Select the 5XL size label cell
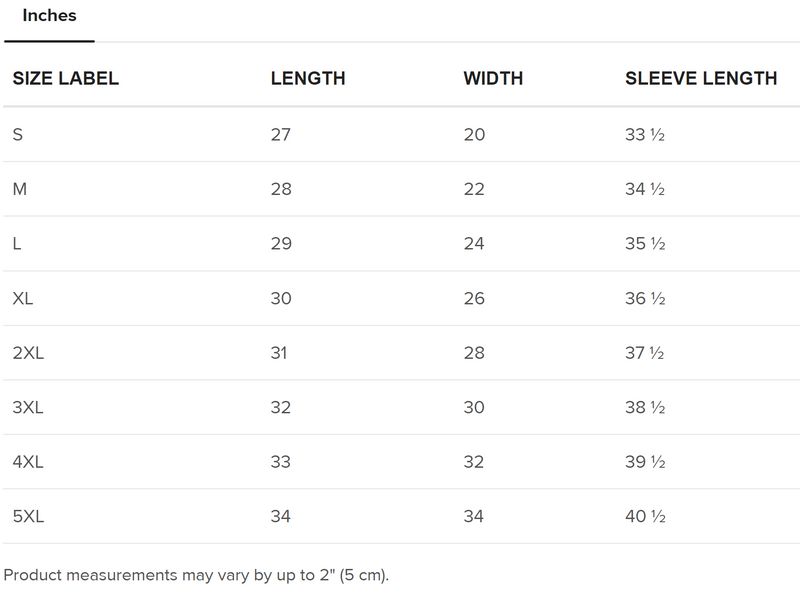The width and height of the screenshot is (800, 595). pyautogui.click(x=28, y=517)
